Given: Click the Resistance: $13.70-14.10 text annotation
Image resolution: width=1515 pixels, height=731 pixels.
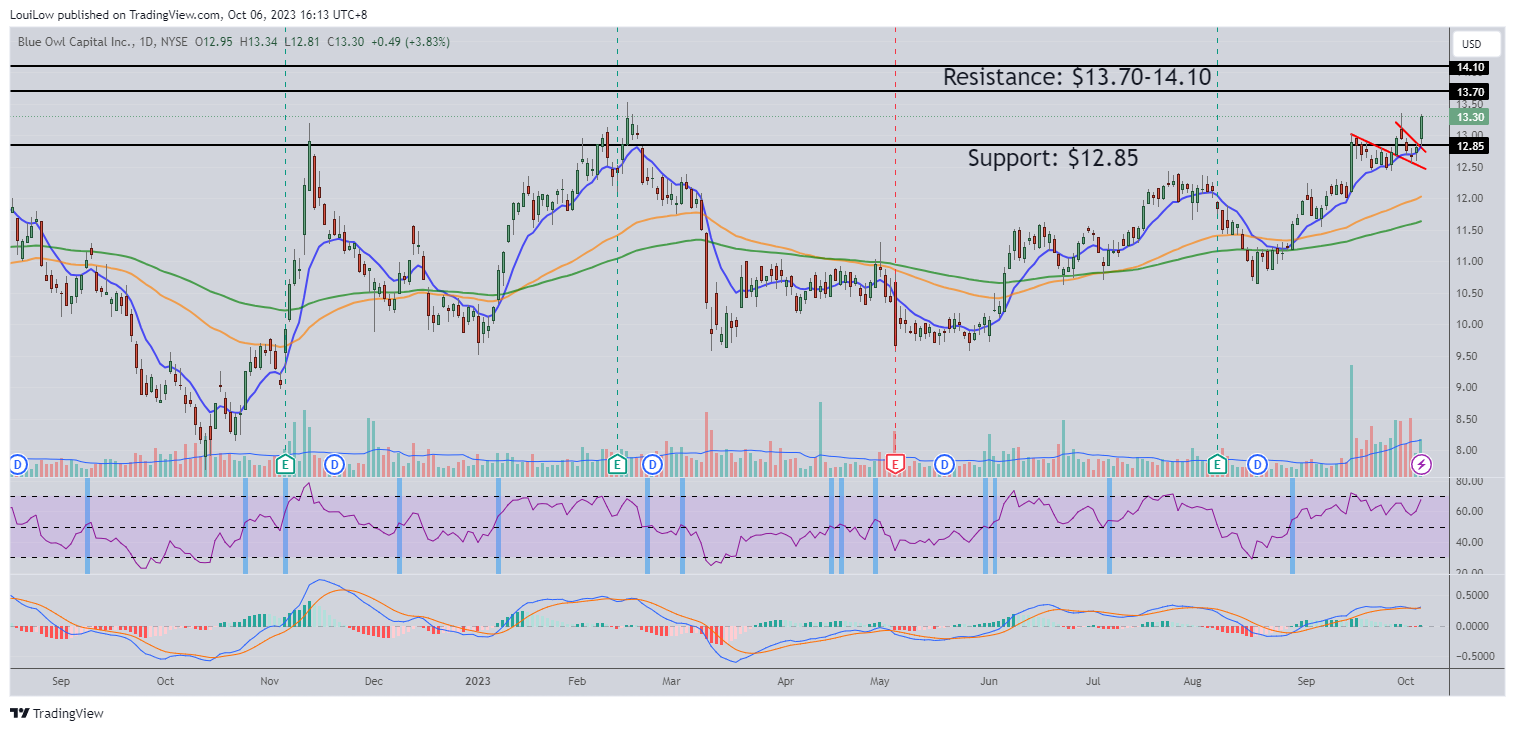Looking at the screenshot, I should click(x=1079, y=77).
